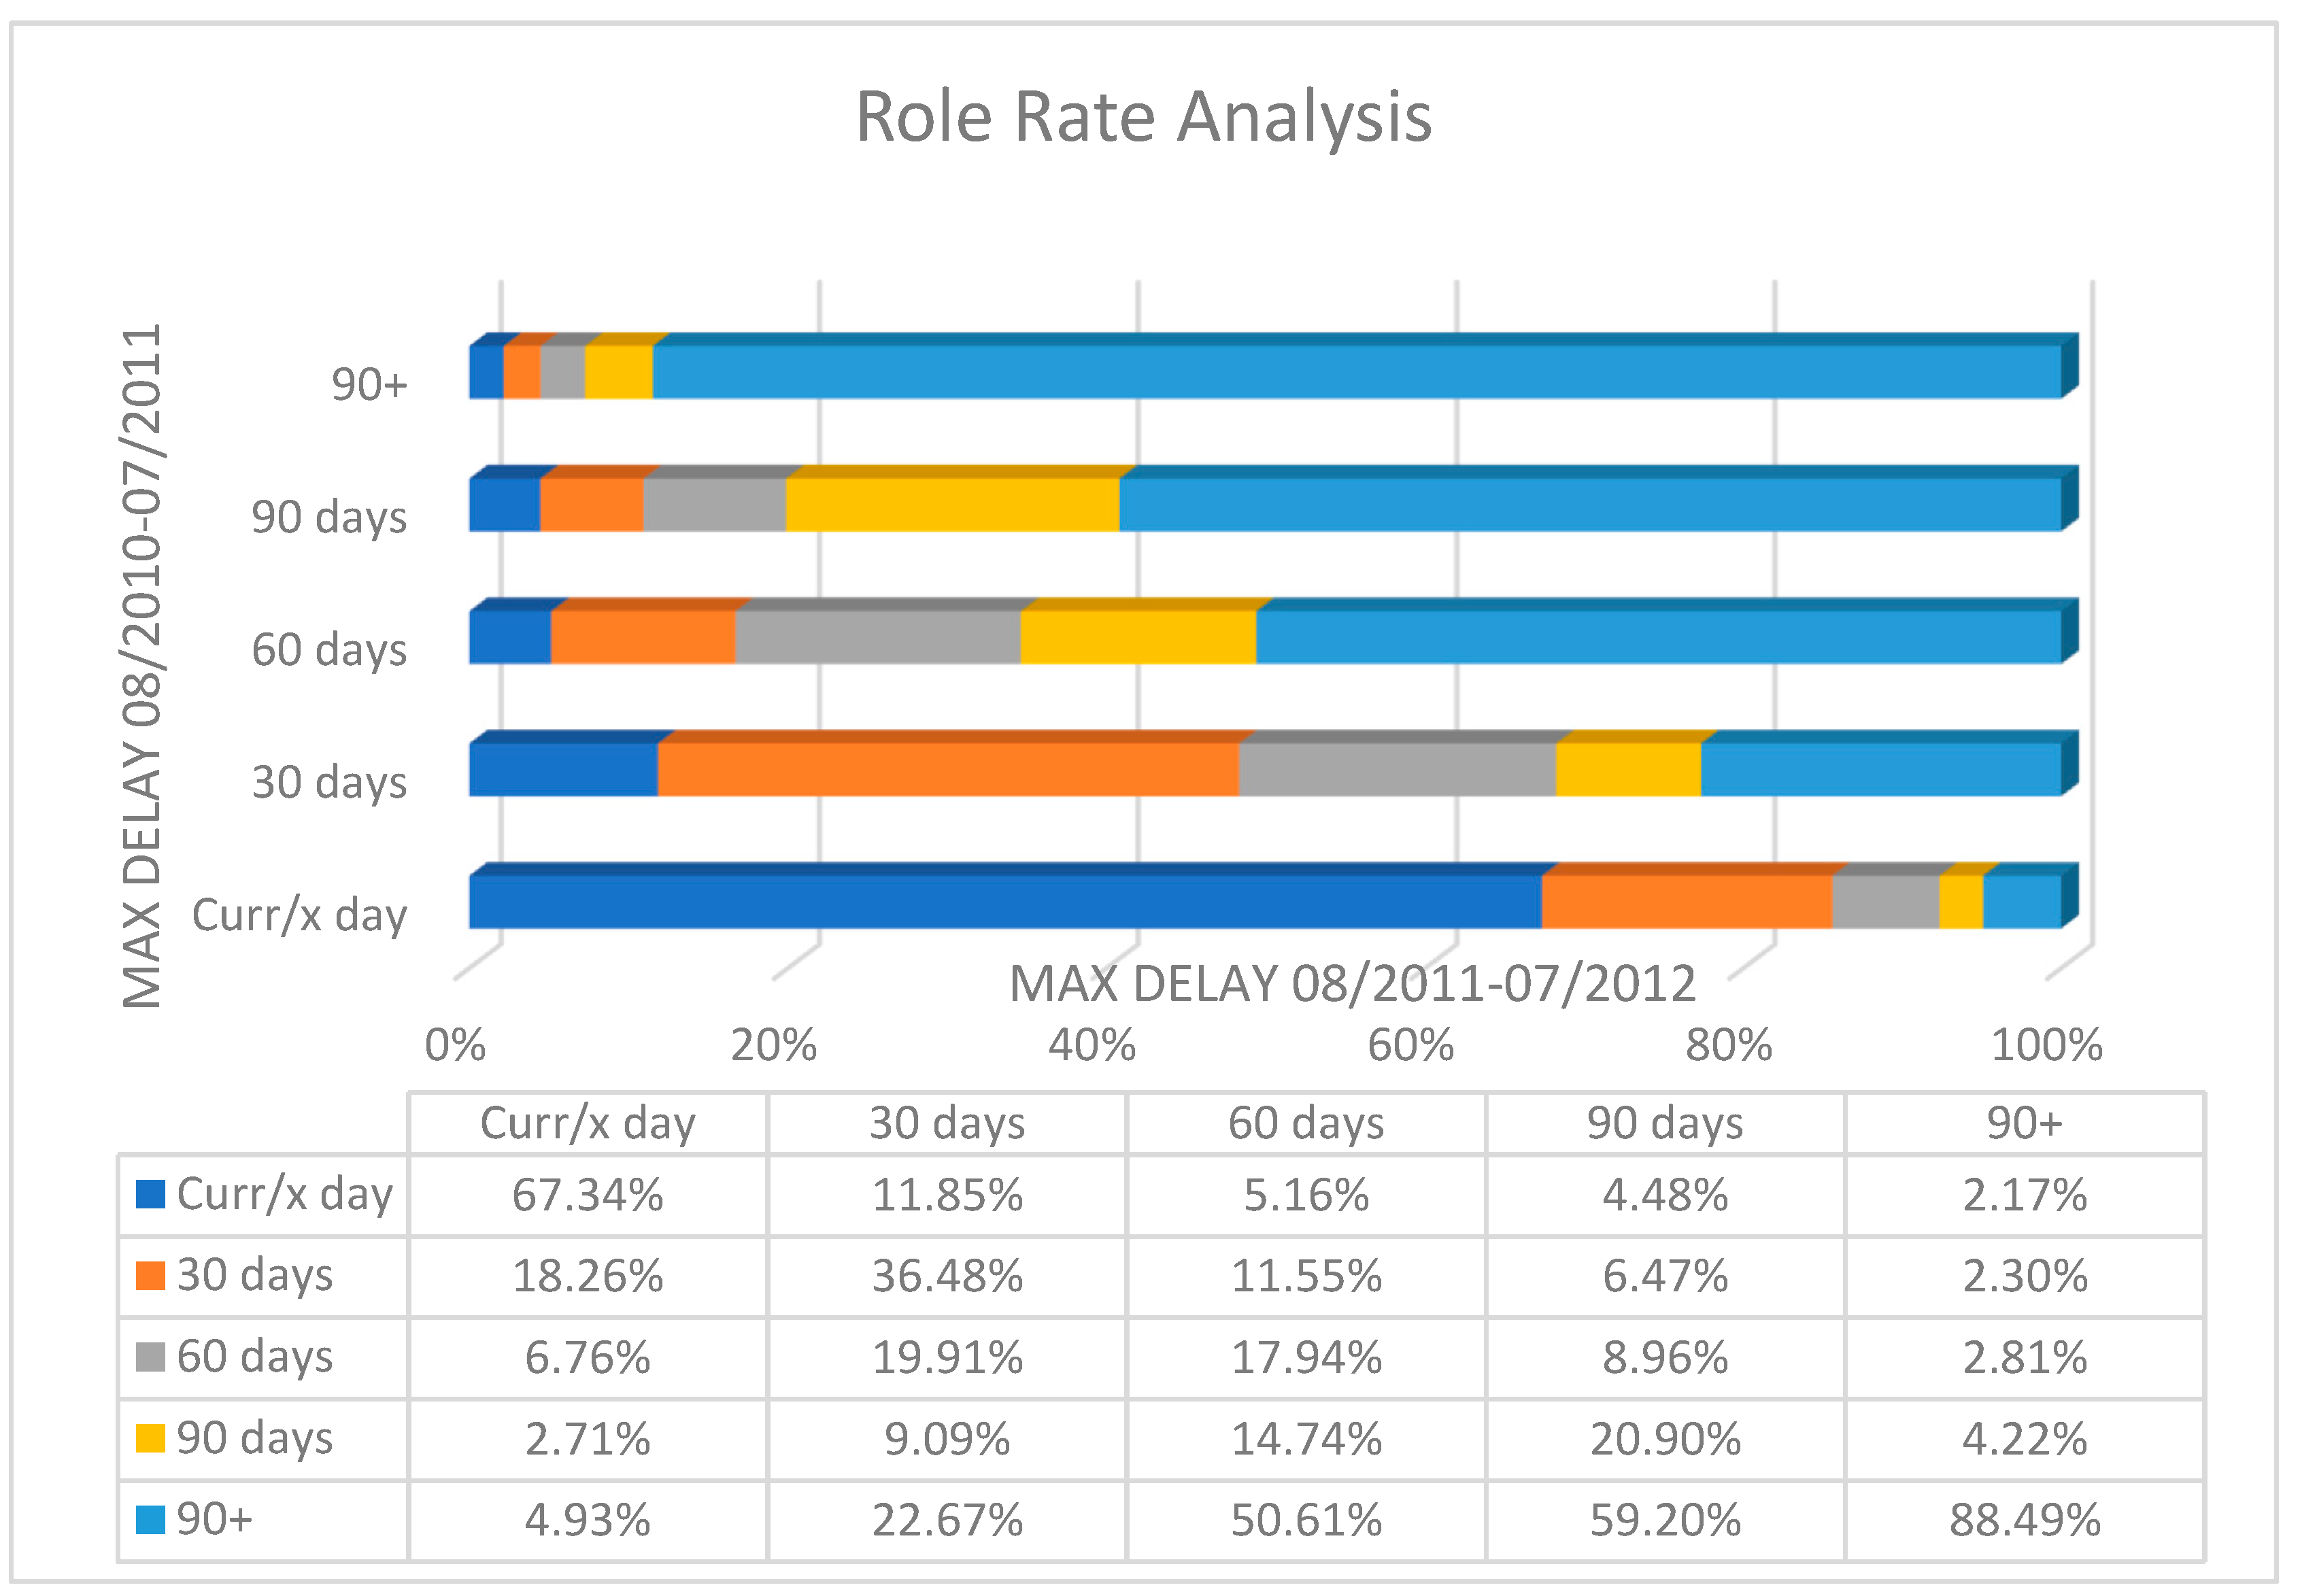Click the blue Curr/x day legend swatch
The image size is (2300, 1596).
(150, 1194)
